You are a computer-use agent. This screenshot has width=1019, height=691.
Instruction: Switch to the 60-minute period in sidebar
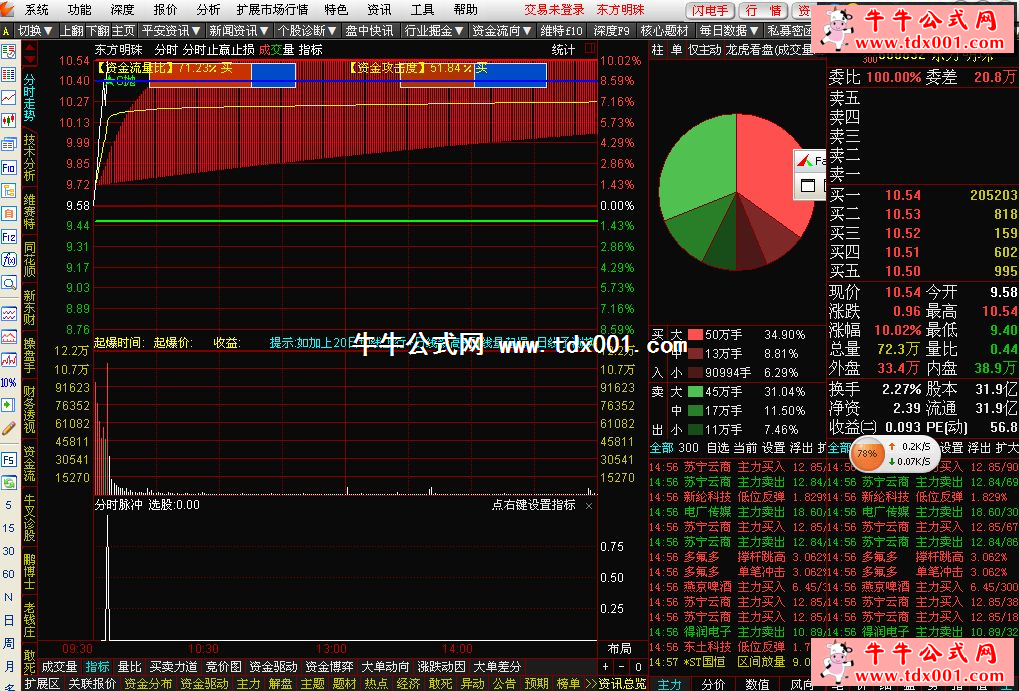(9, 574)
